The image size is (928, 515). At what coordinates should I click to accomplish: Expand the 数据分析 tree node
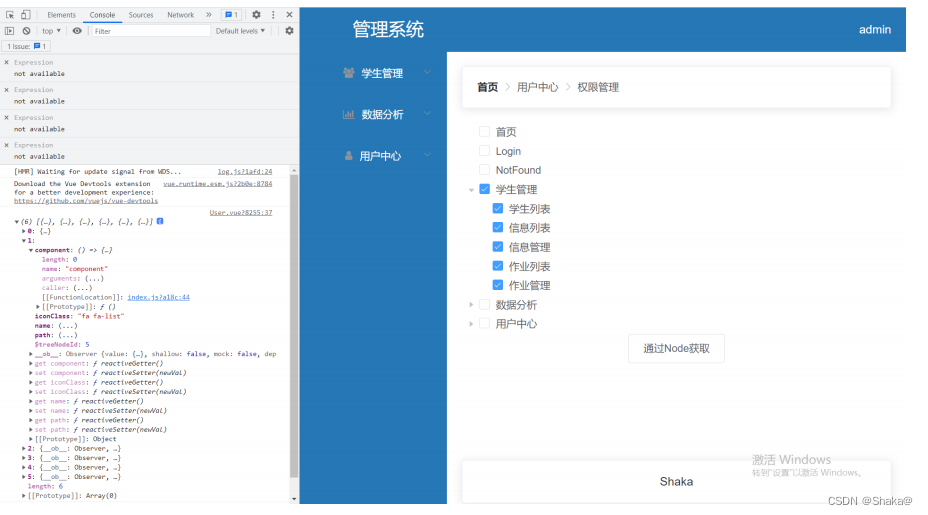471,304
